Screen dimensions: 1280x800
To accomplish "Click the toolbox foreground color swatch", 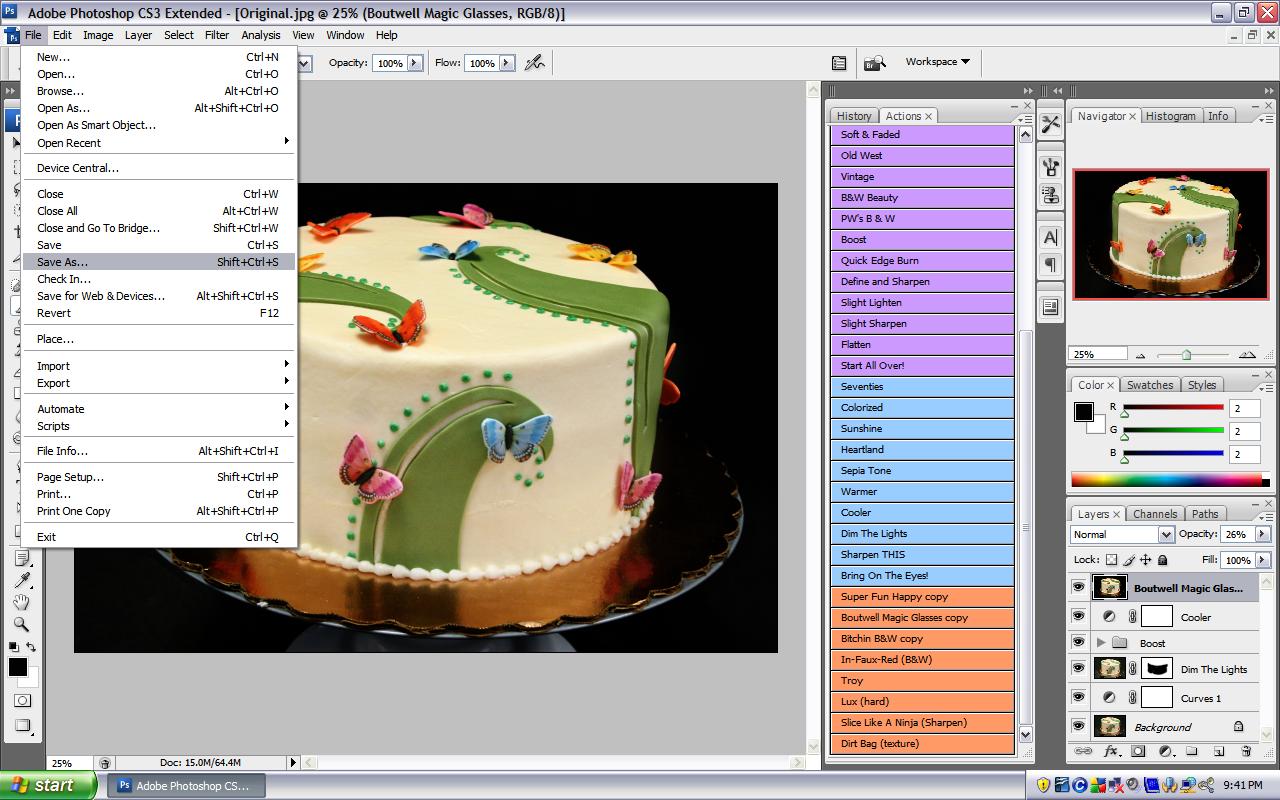I will tap(18, 668).
